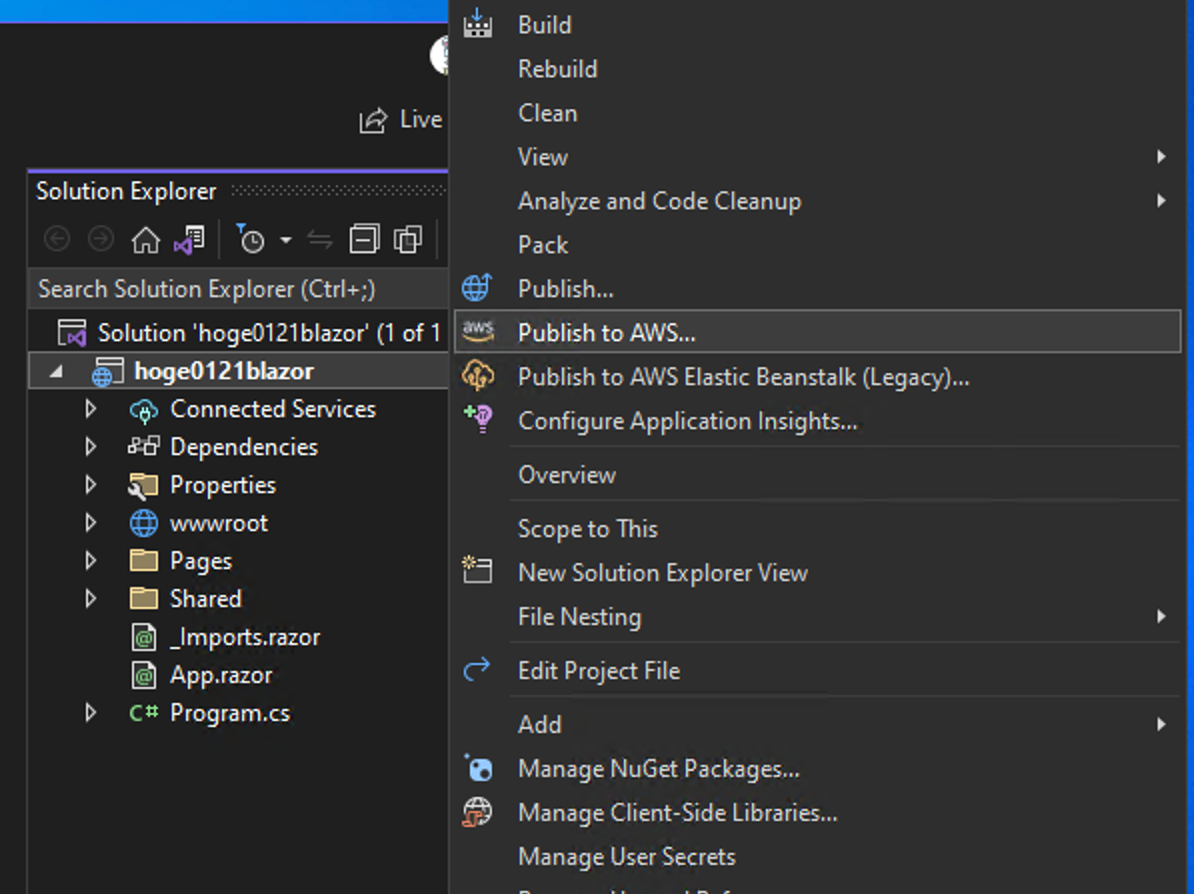Choose Manage NuGet Packages...
The height and width of the screenshot is (894, 1194).
coord(818,769)
